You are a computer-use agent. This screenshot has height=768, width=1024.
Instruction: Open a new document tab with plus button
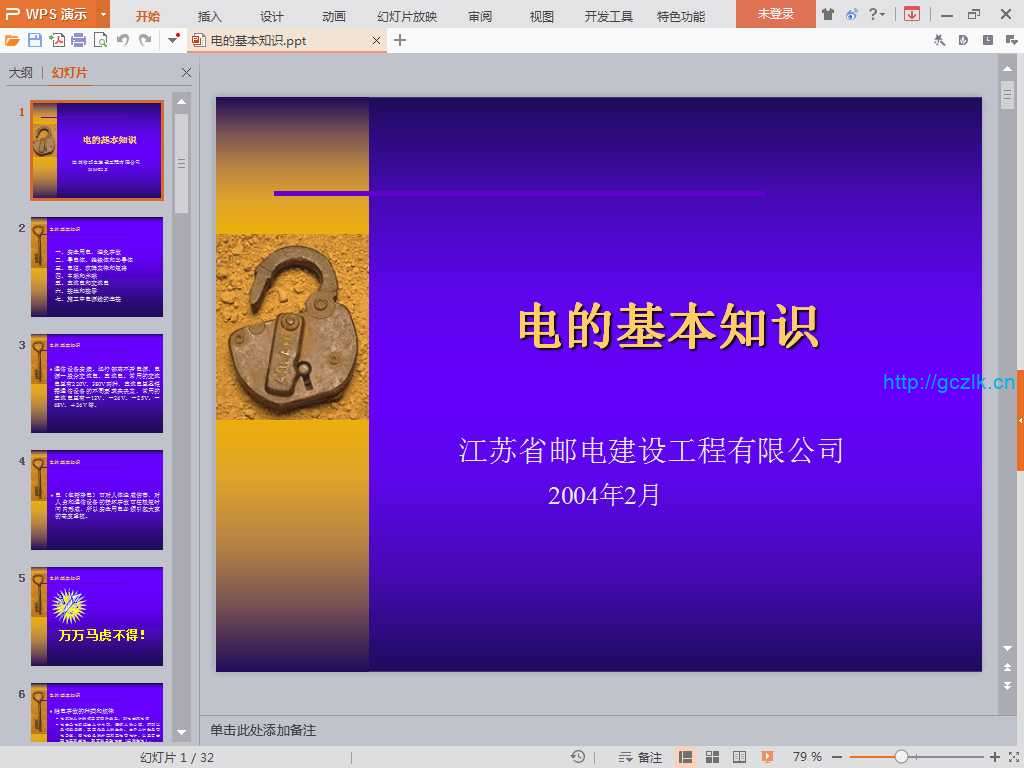click(400, 40)
